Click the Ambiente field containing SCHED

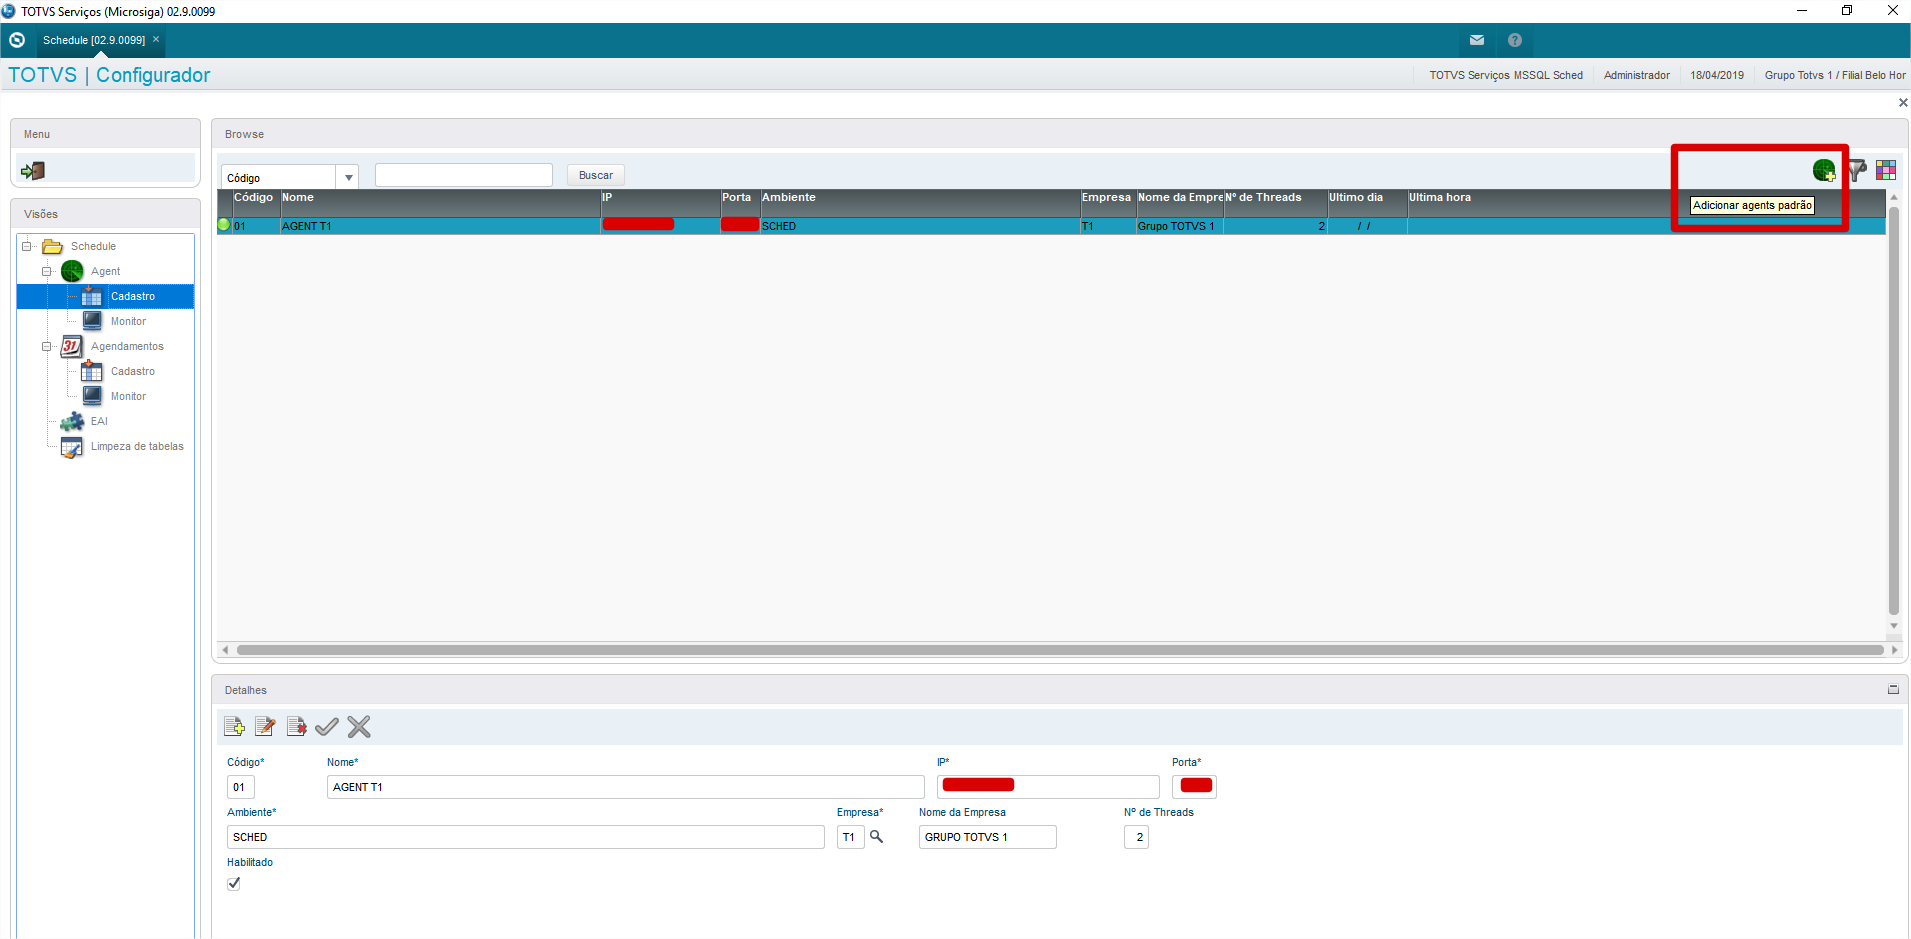pyautogui.click(x=526, y=837)
